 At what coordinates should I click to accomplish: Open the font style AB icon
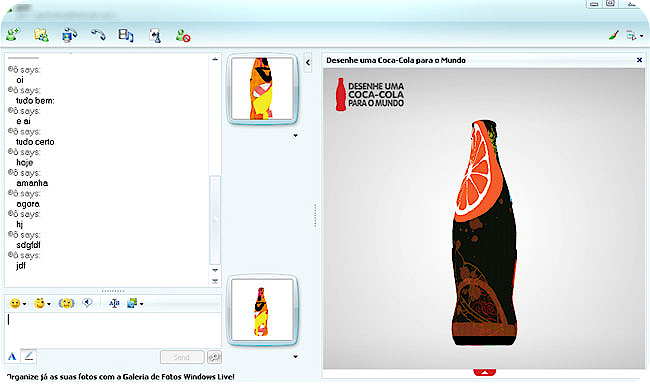(114, 303)
